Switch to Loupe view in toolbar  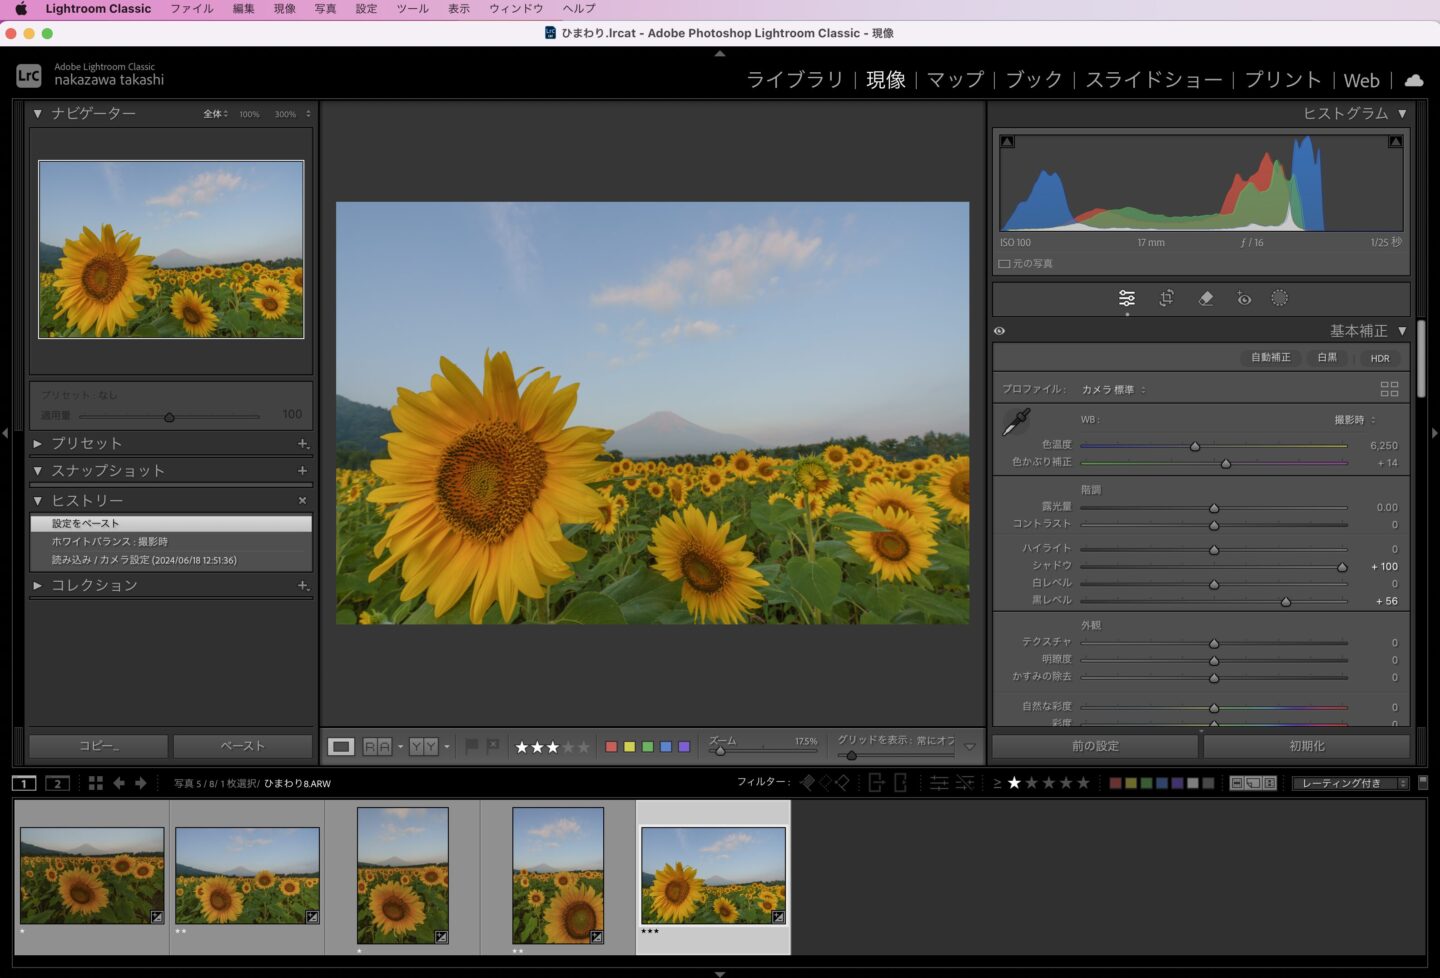click(x=341, y=747)
